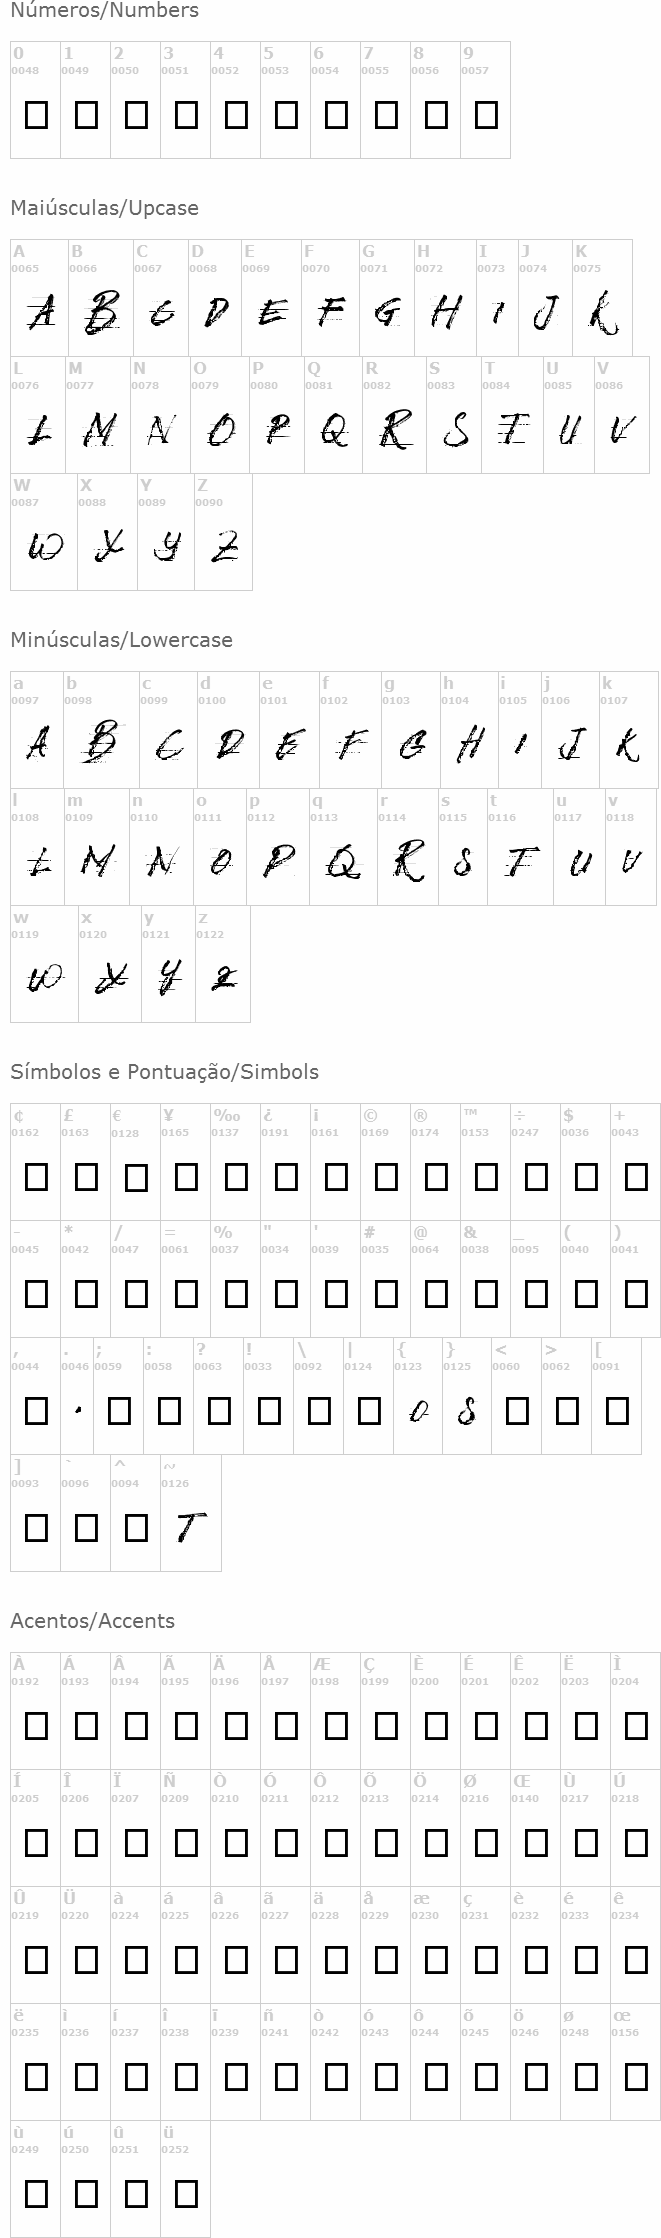Click the uppercase A glyph in Maiúsculas/Upcase
Image resolution: width=661 pixels, height=2238 pixels.
click(x=40, y=313)
